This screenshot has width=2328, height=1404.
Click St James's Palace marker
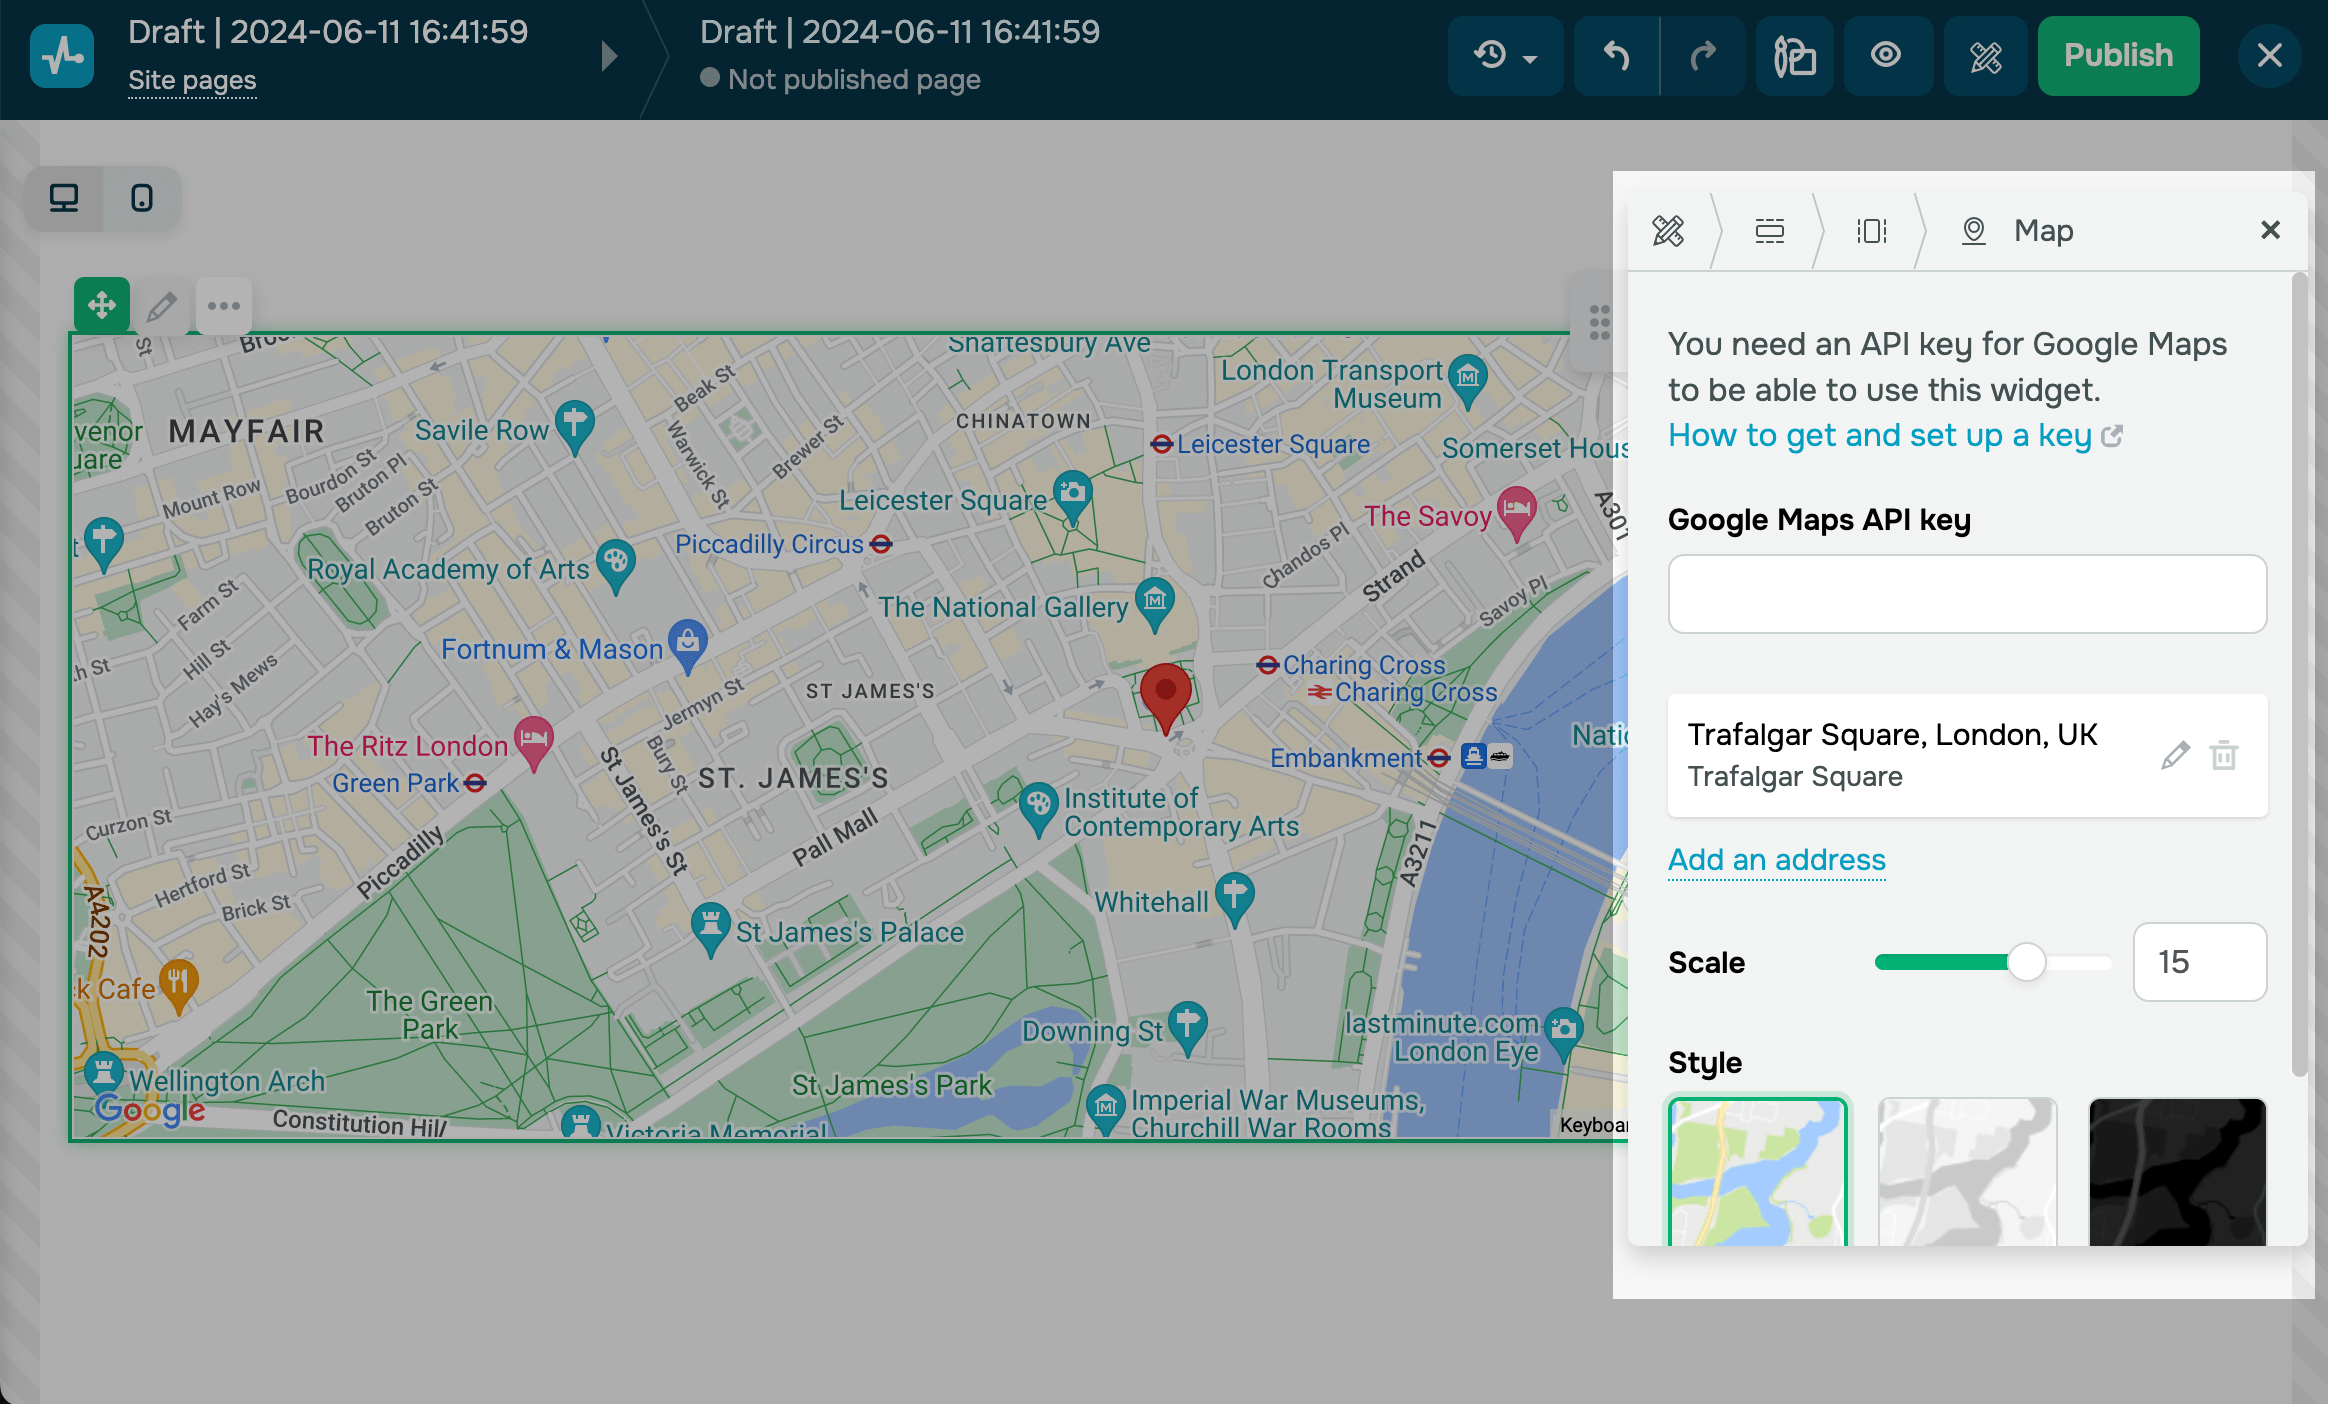point(711,930)
